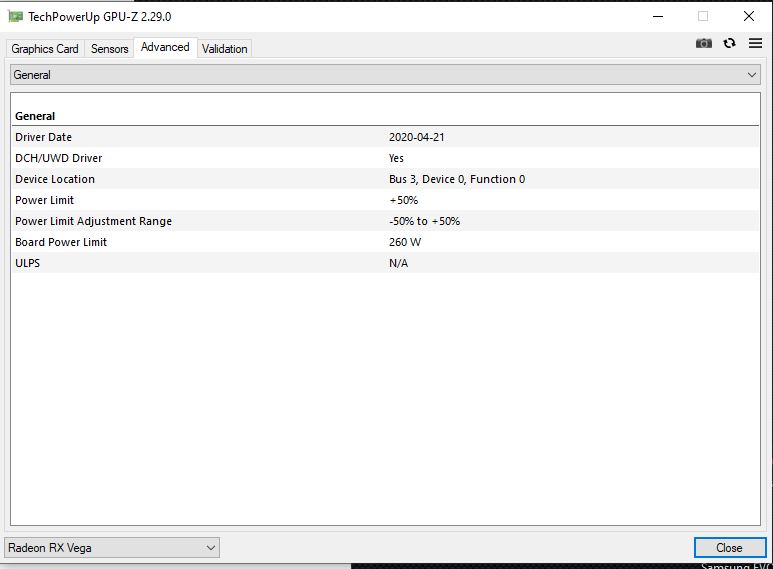Select the DCH/UWD Driver row label
The height and width of the screenshot is (569, 773).
point(59,158)
